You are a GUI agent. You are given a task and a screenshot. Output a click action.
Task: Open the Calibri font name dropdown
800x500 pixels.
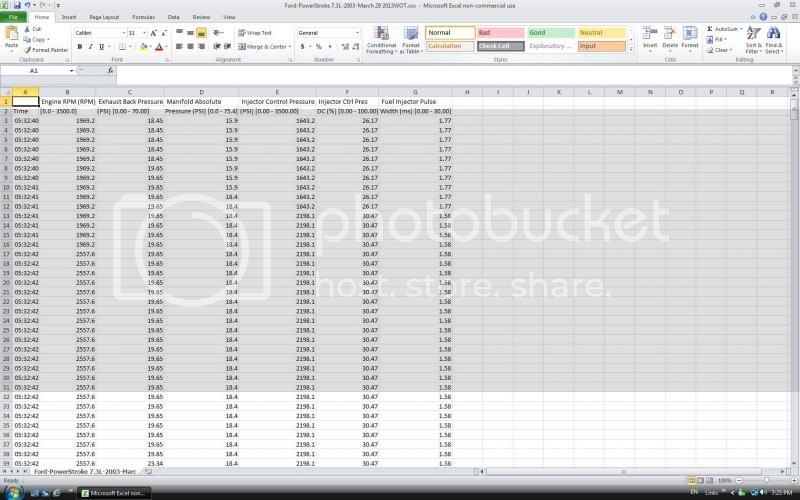pos(123,33)
